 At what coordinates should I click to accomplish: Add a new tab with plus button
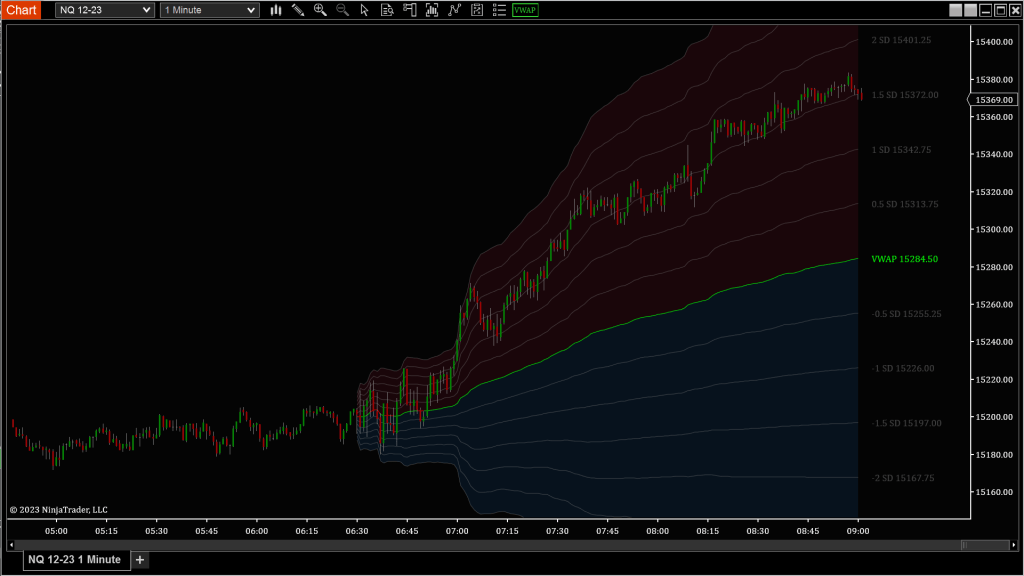click(140, 560)
